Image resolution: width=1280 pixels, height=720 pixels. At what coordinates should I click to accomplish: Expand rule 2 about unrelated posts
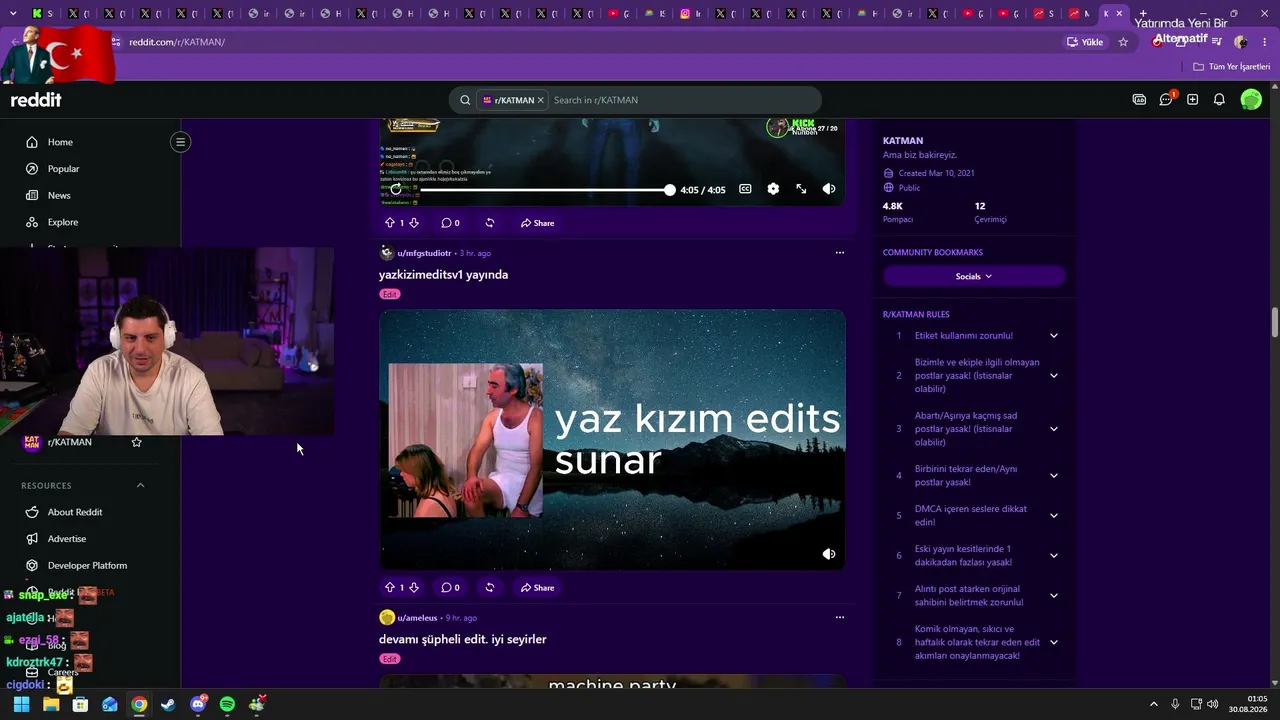click(x=1053, y=376)
